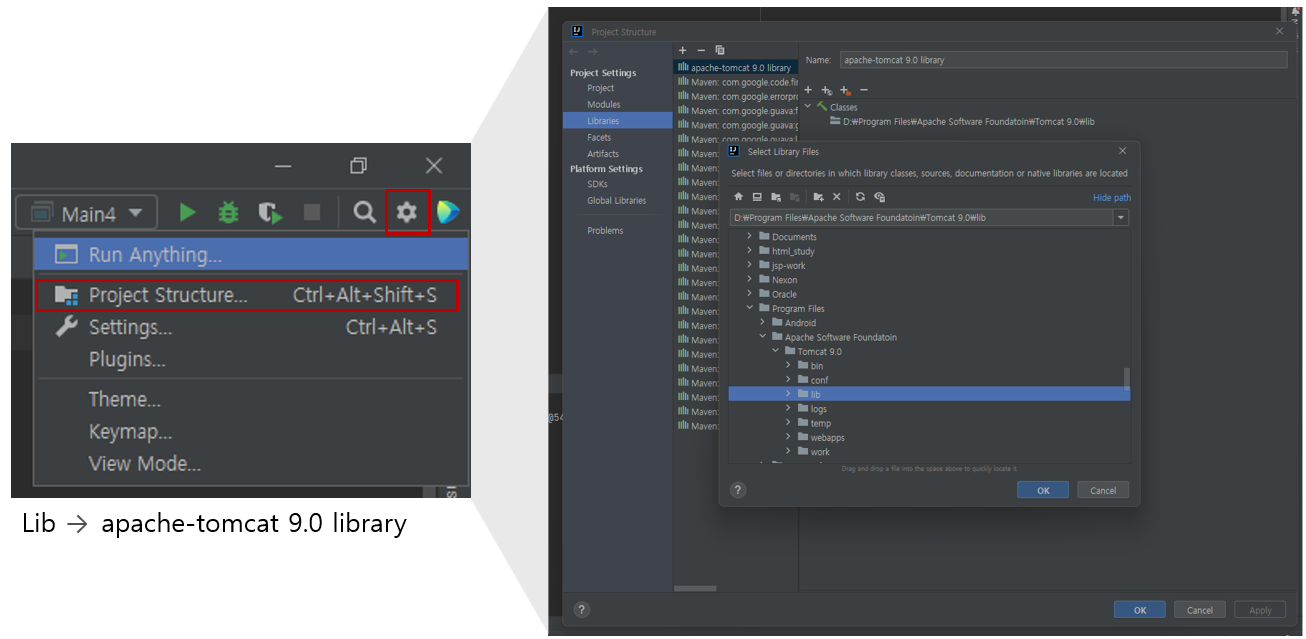1306x639 pixels.
Task: Refresh the file tree icon
Action: 860,197
